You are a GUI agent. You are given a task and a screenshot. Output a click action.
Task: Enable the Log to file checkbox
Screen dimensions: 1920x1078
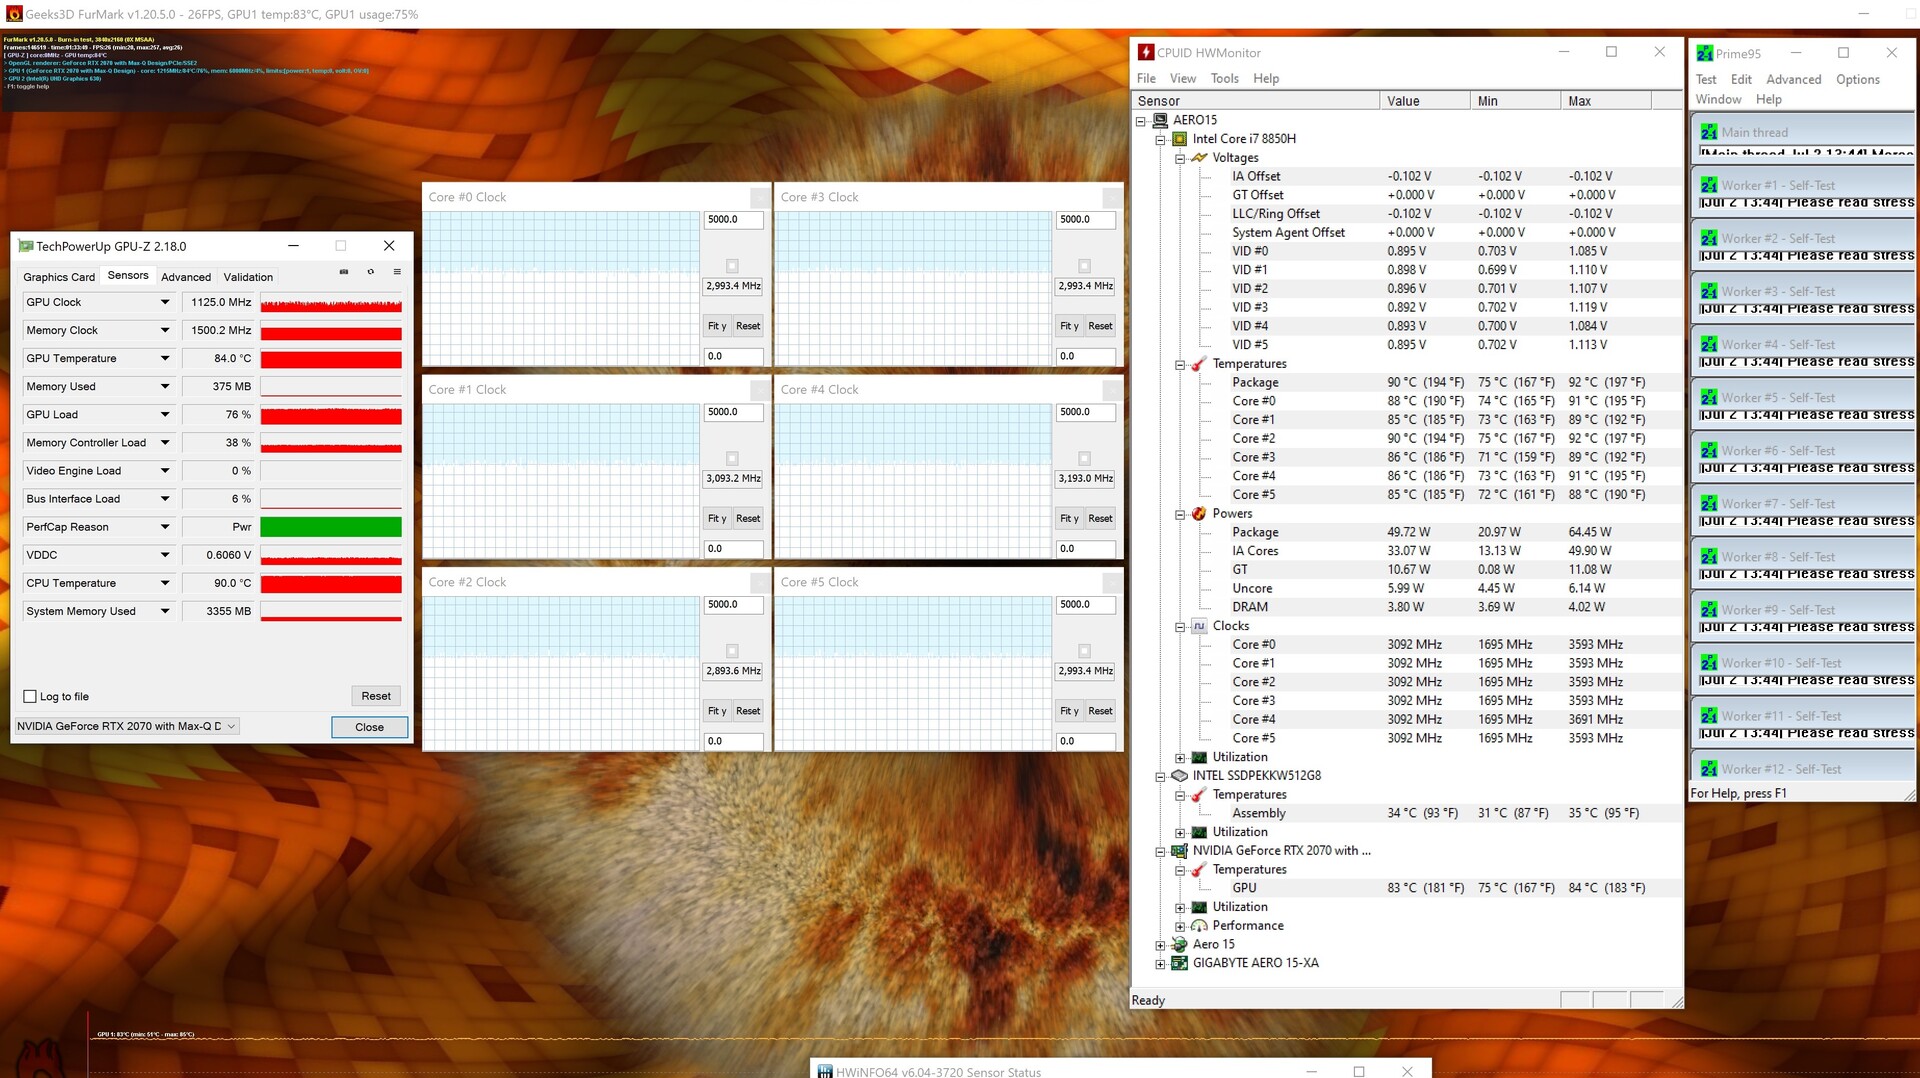pyautogui.click(x=30, y=697)
